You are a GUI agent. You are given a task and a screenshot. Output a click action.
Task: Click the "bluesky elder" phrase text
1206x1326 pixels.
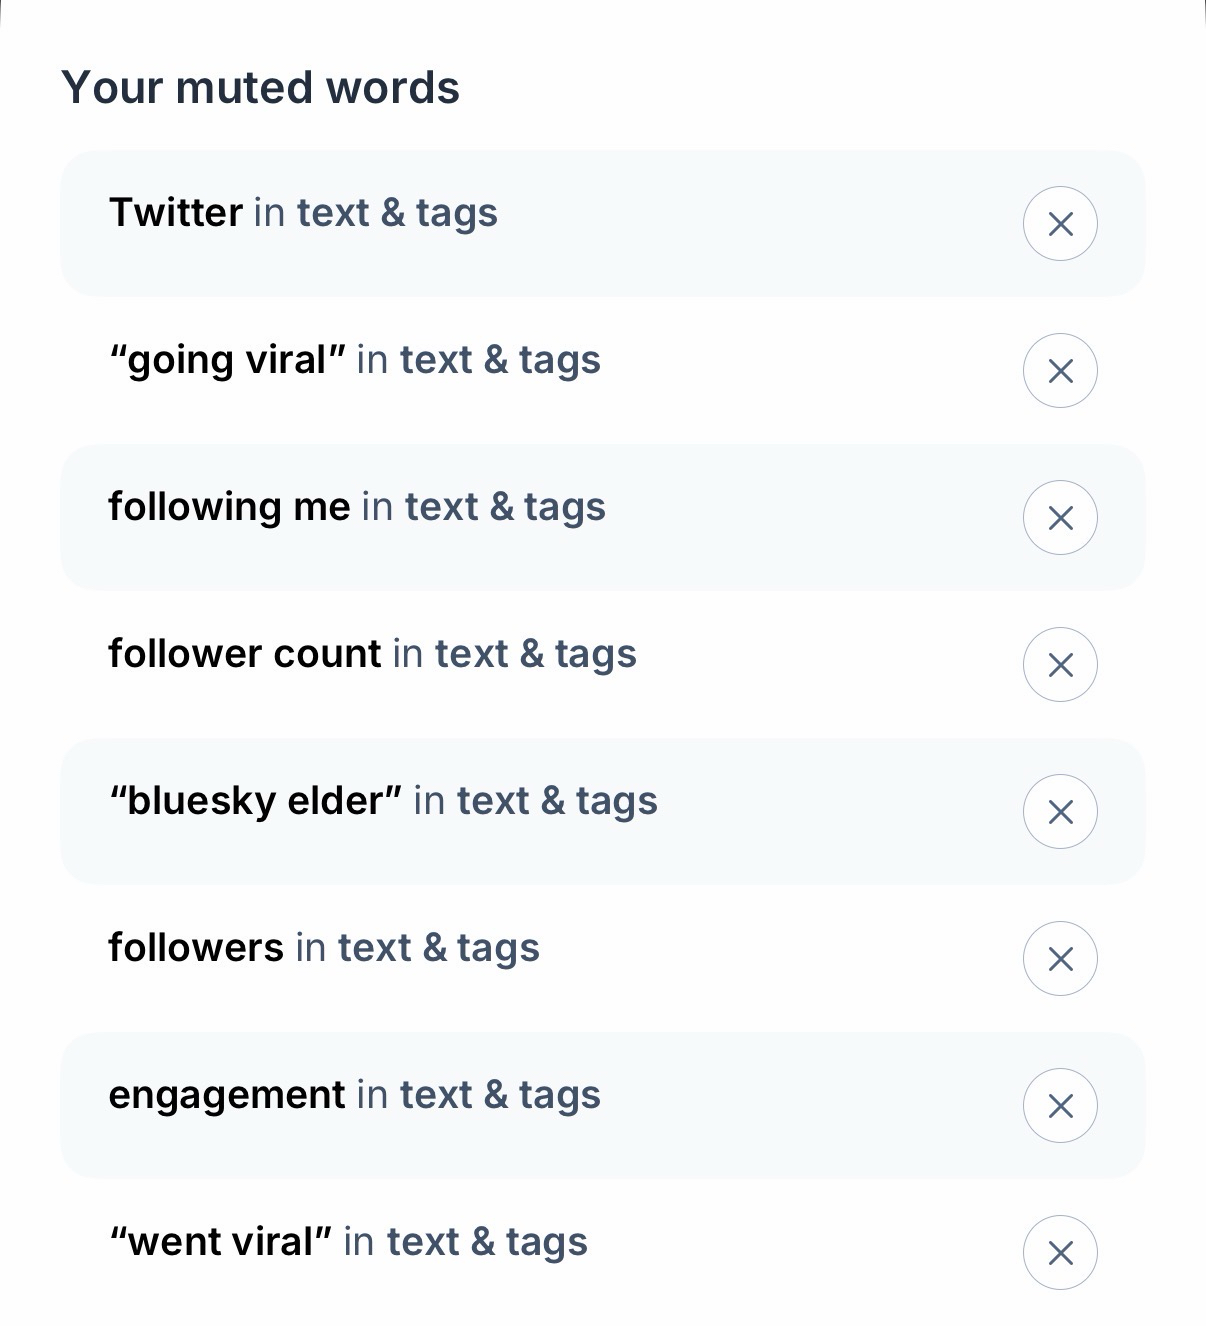pyautogui.click(x=256, y=801)
